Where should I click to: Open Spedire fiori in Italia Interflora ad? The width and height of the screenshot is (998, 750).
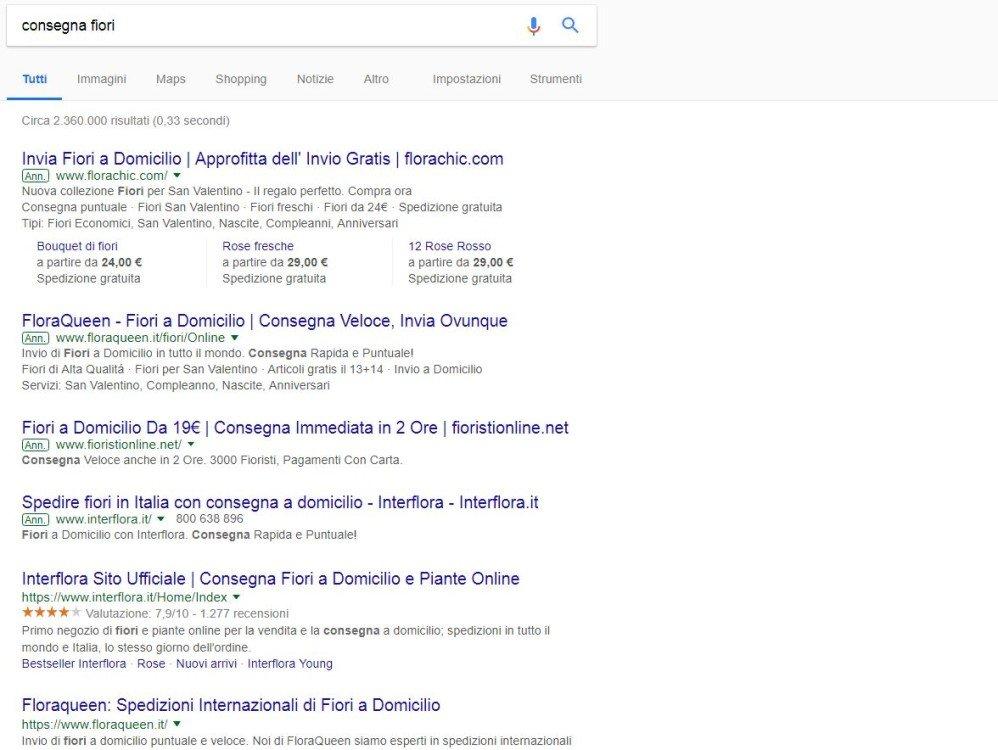point(280,502)
